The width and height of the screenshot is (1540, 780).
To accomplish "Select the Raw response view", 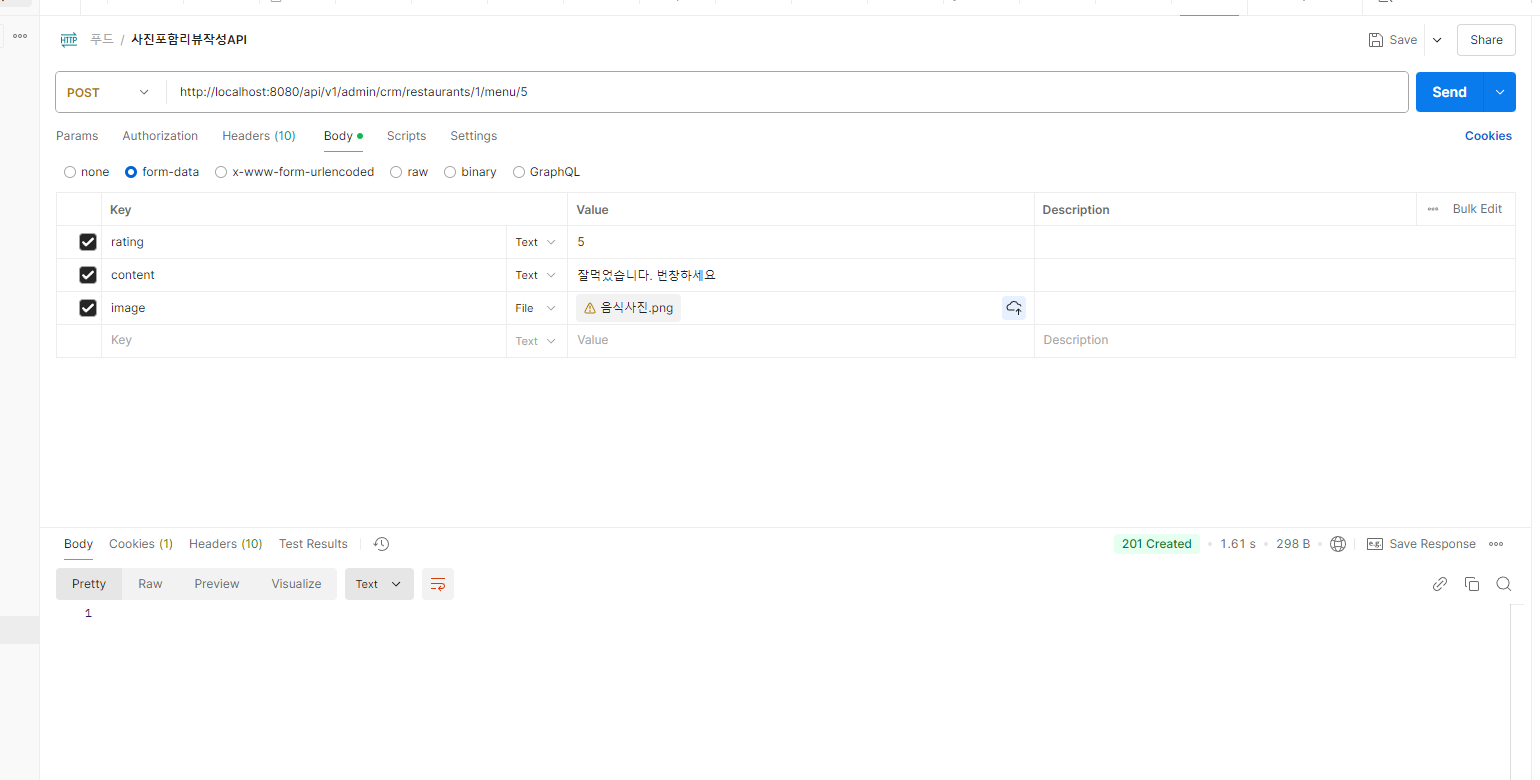I will [150, 584].
